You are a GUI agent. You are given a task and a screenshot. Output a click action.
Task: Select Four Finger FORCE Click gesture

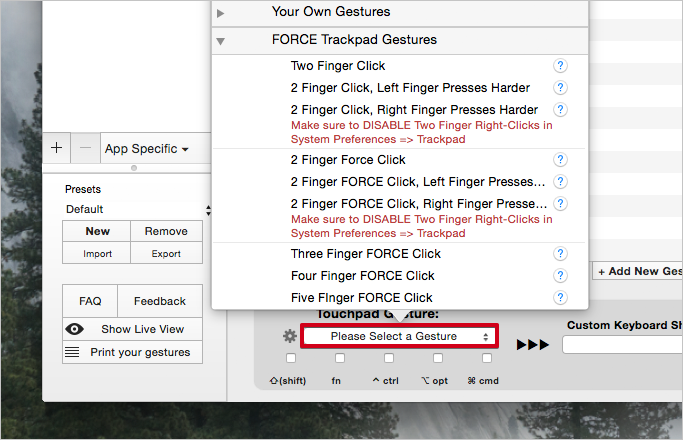(x=362, y=276)
